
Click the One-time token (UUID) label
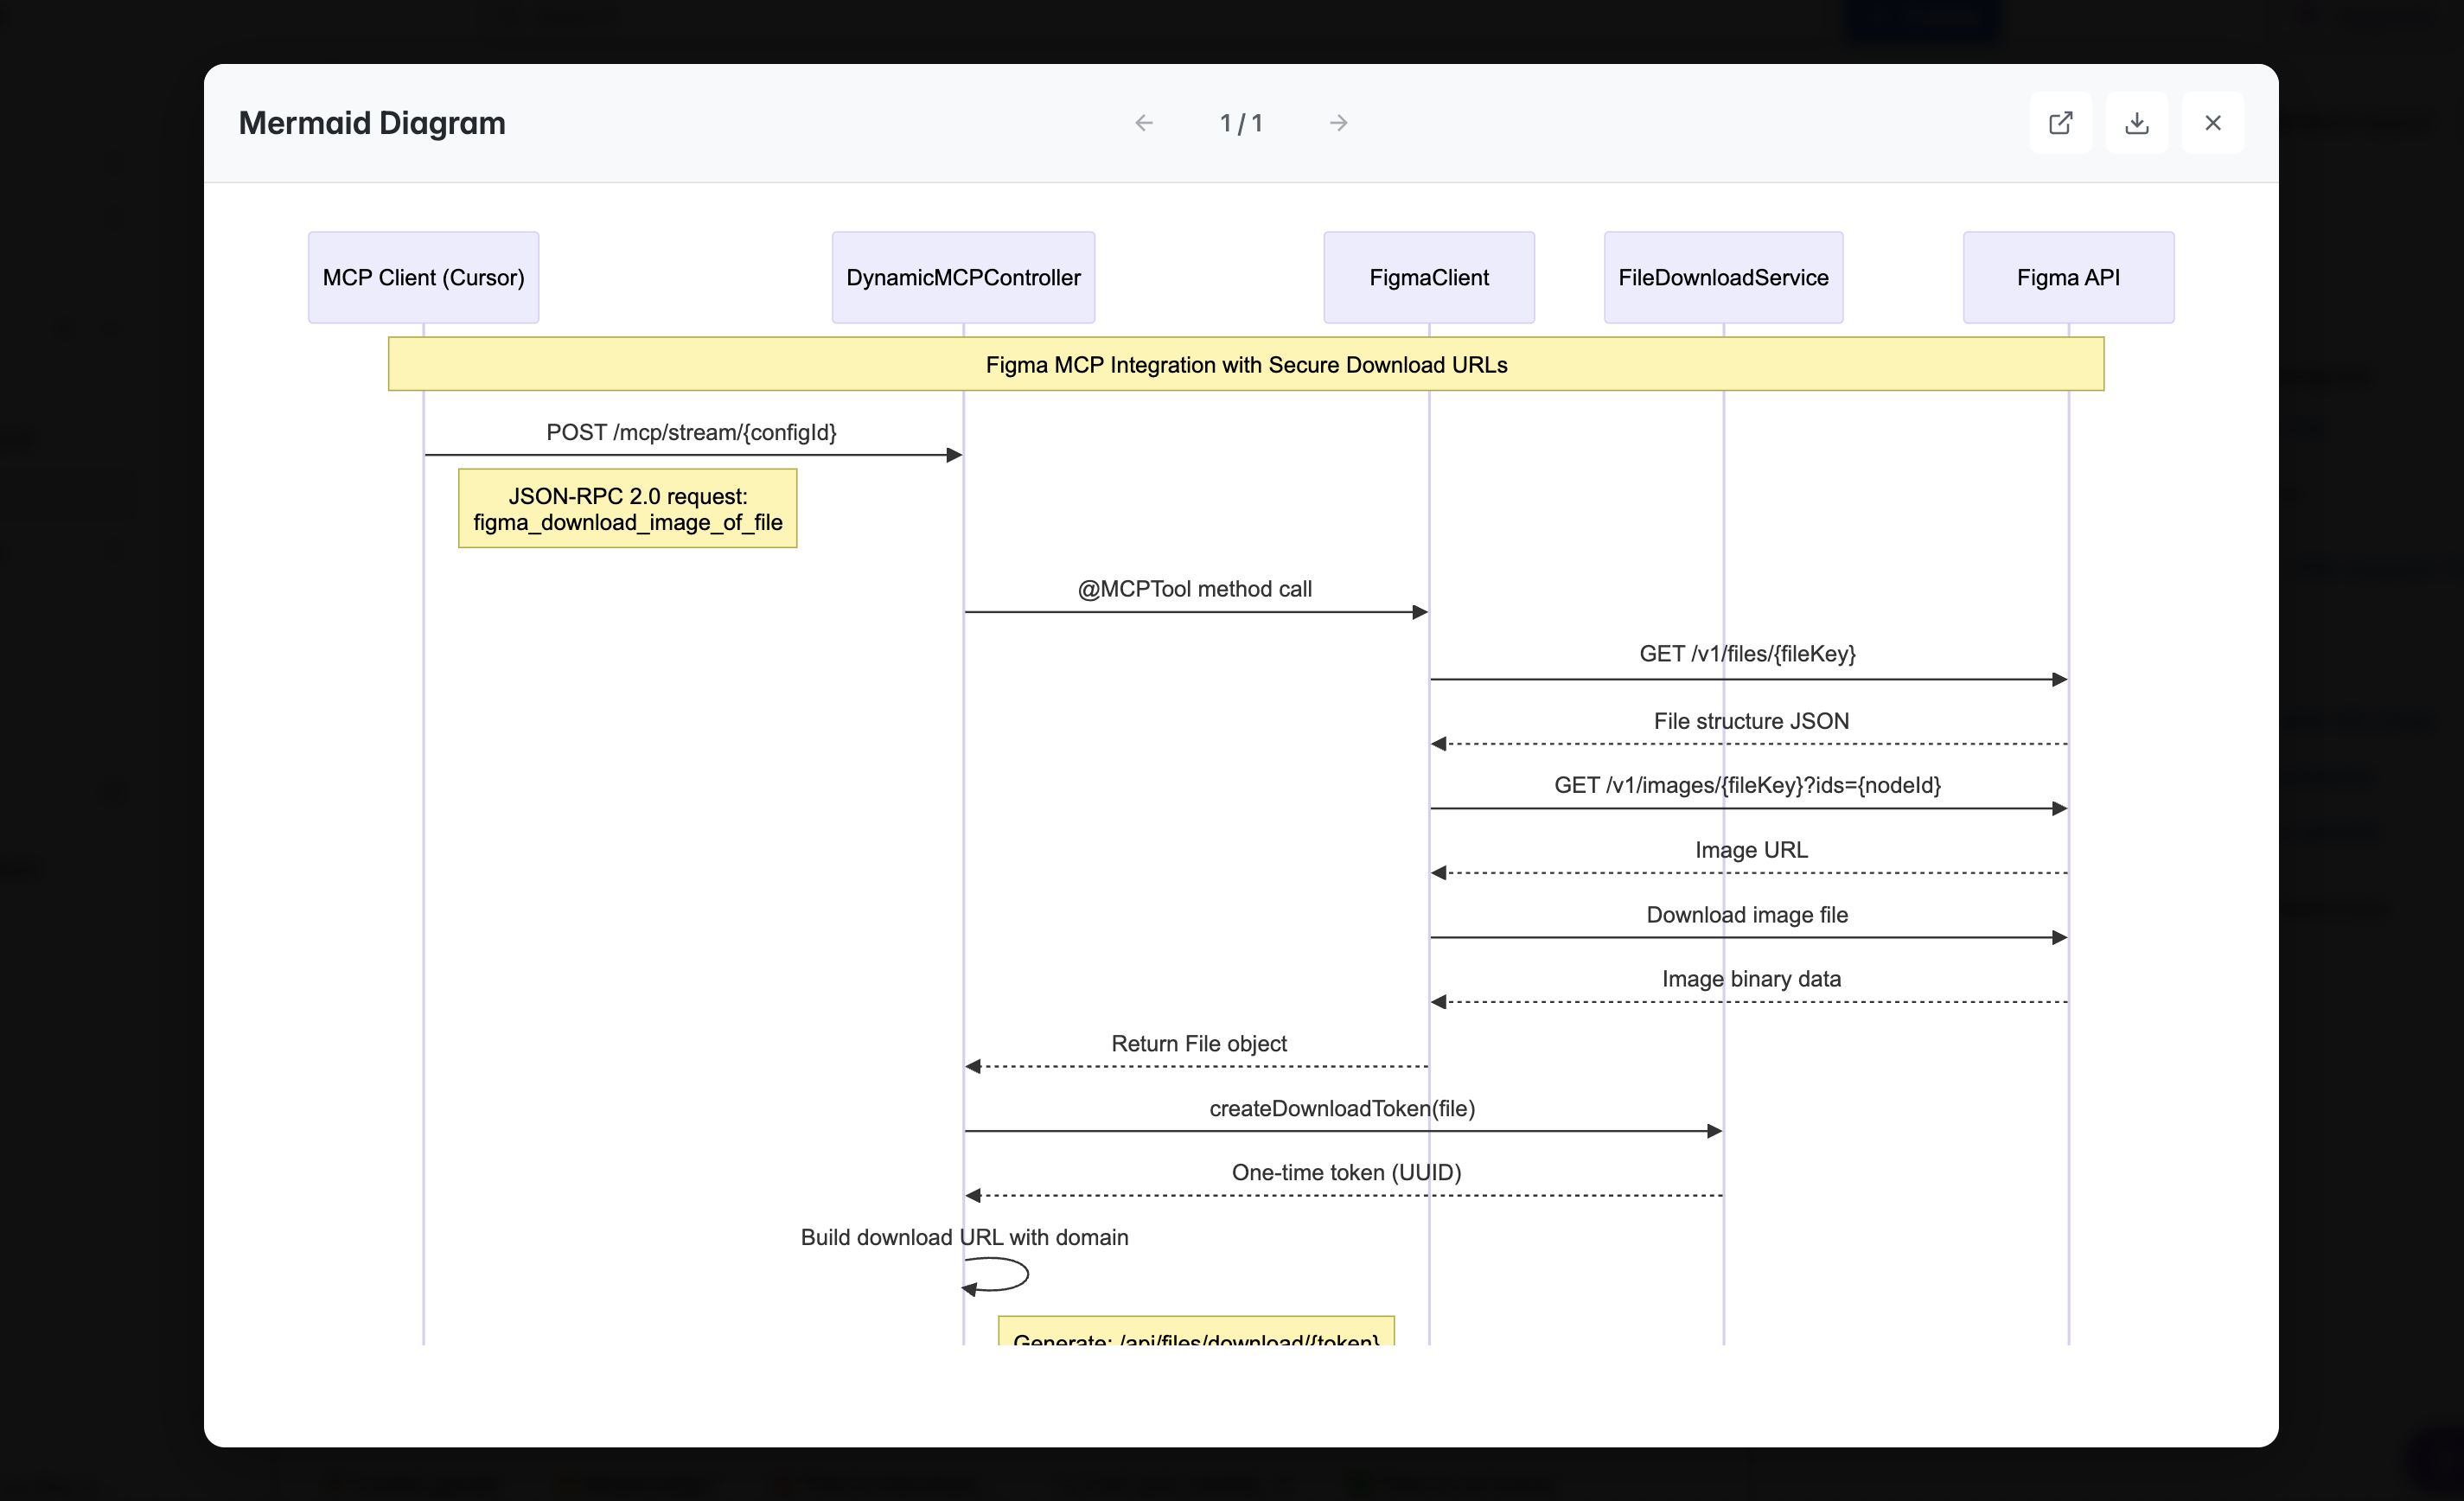[x=1346, y=1172]
